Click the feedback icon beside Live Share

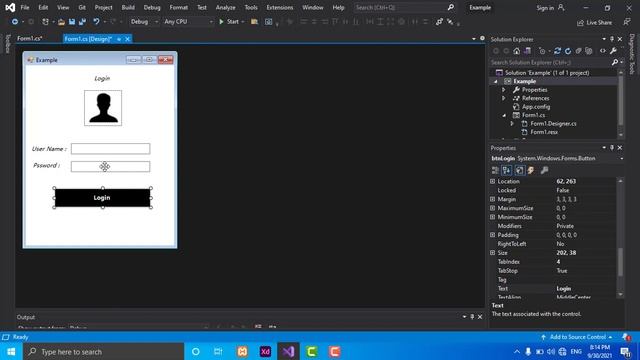coord(627,22)
